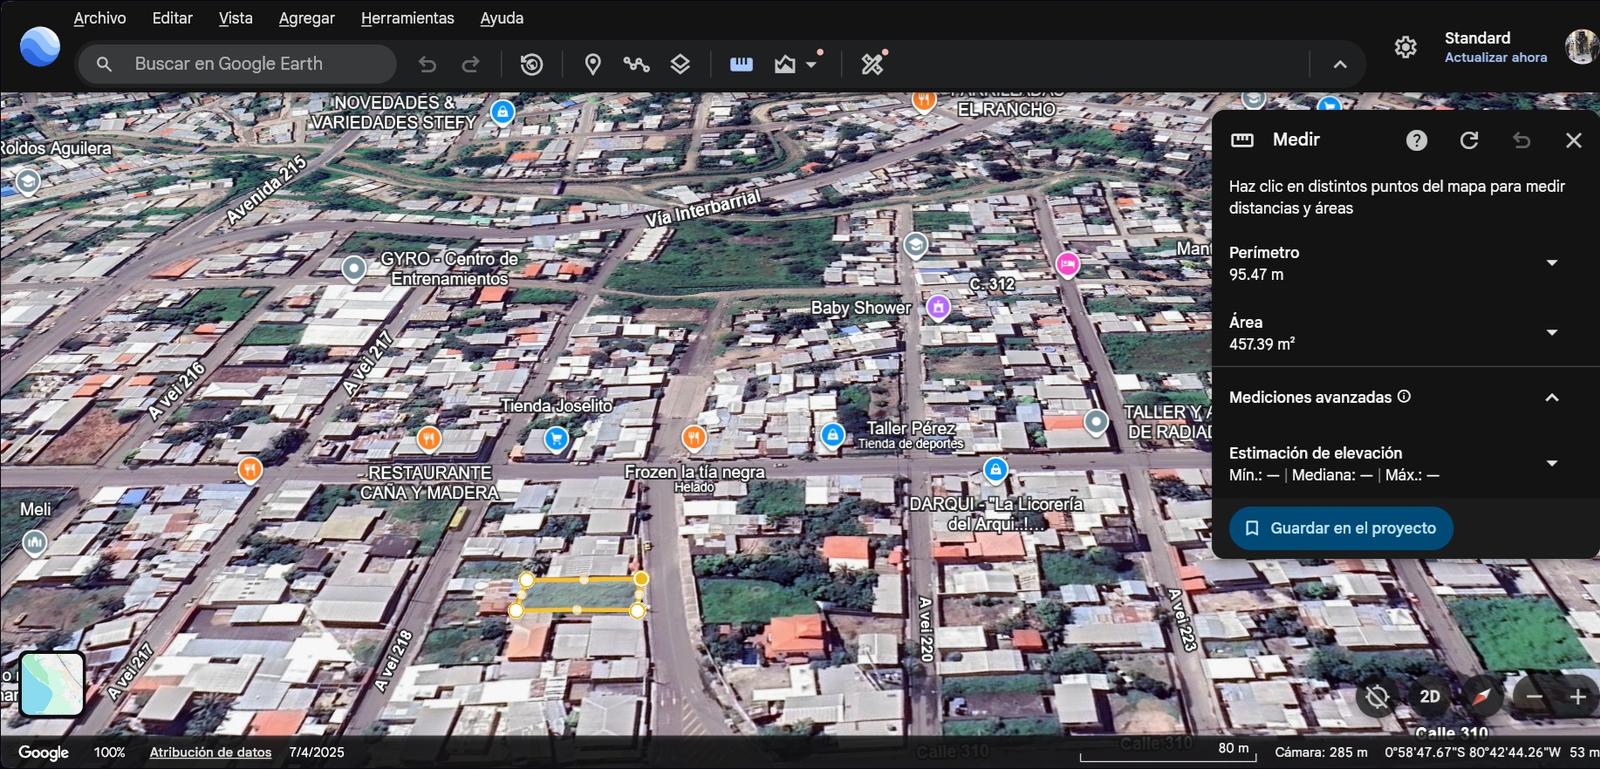Screen dimensions: 1600x769
Task: Open the Archivo menu
Action: [100, 18]
